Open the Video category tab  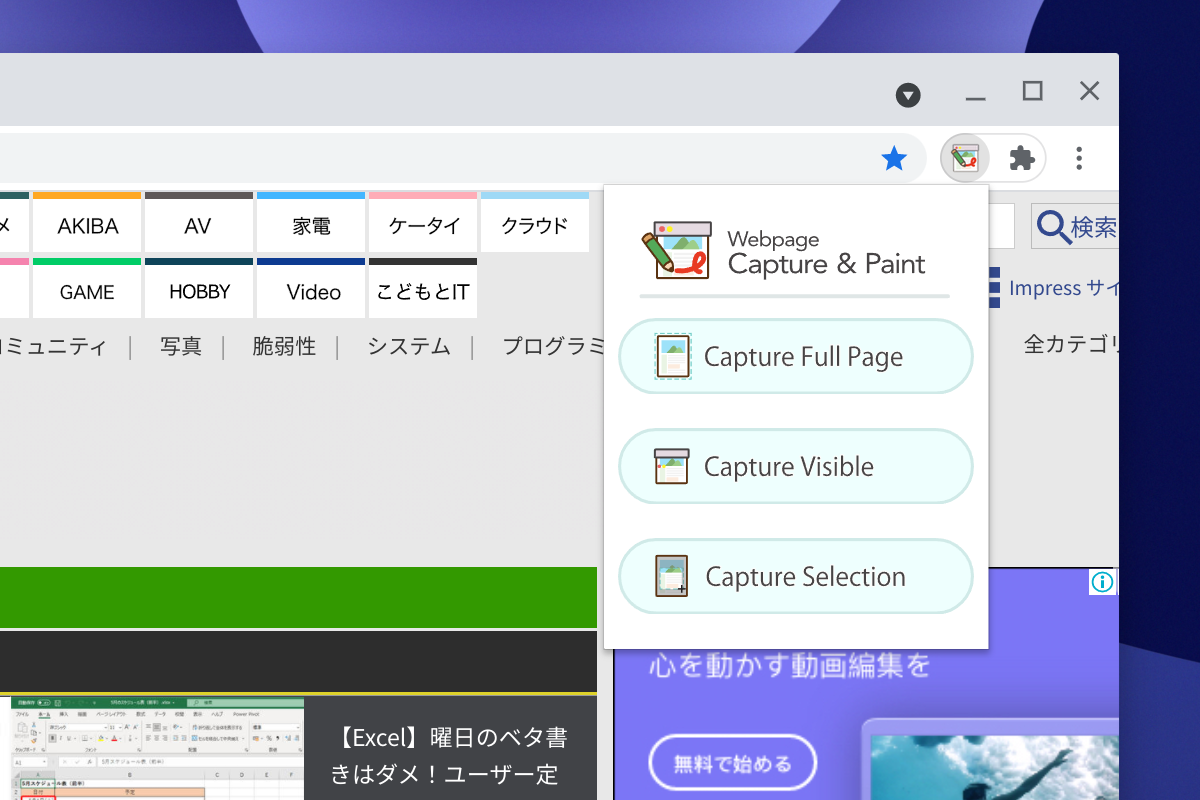pos(311,291)
